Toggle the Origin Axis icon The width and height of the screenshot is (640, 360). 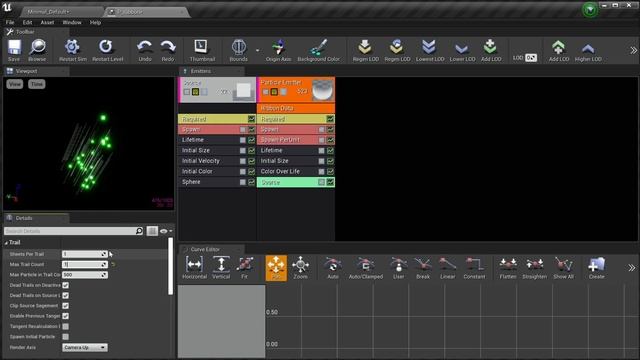click(278, 50)
